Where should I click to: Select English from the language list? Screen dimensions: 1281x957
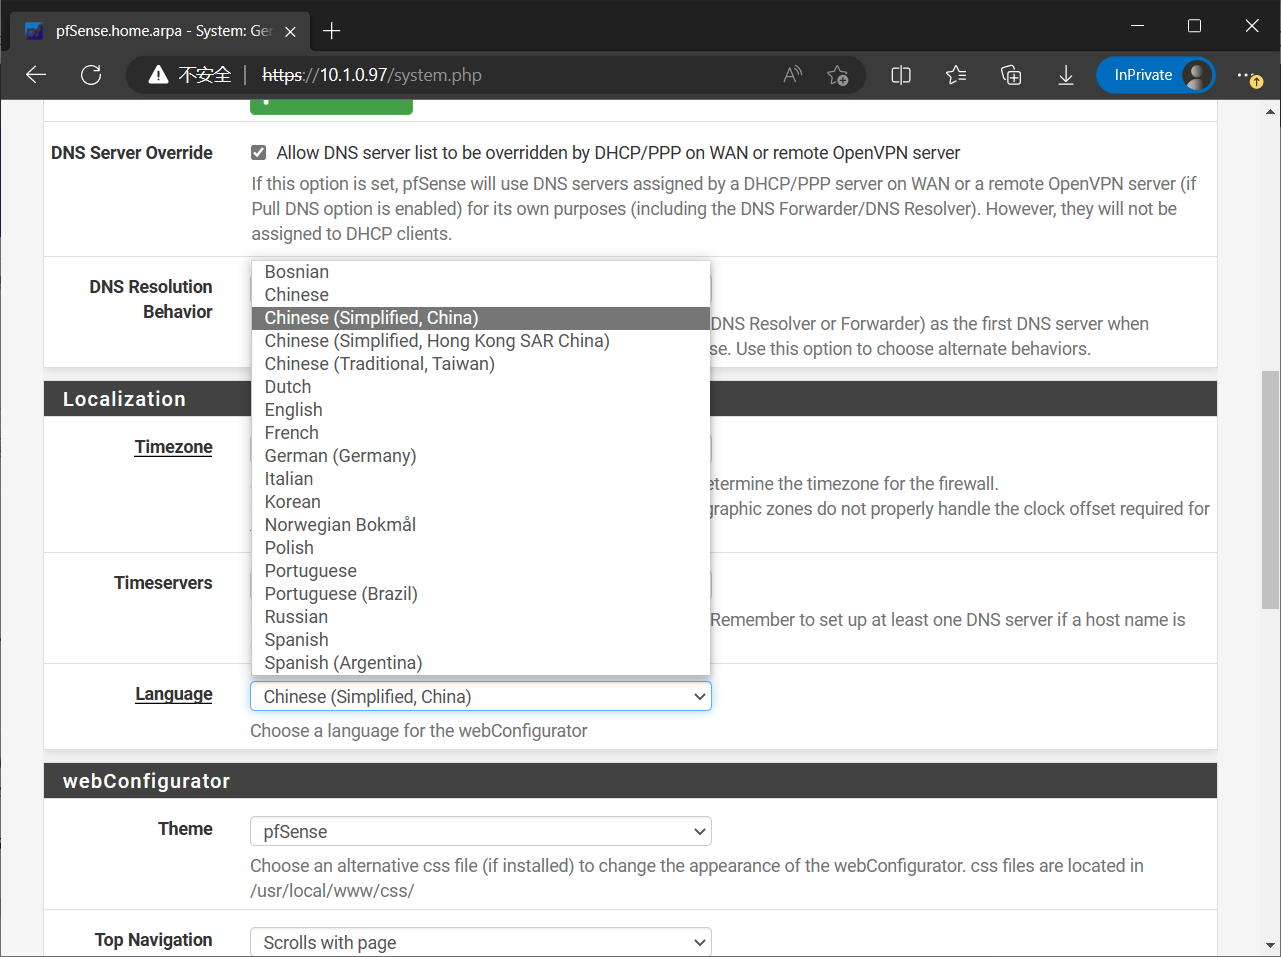coord(293,410)
